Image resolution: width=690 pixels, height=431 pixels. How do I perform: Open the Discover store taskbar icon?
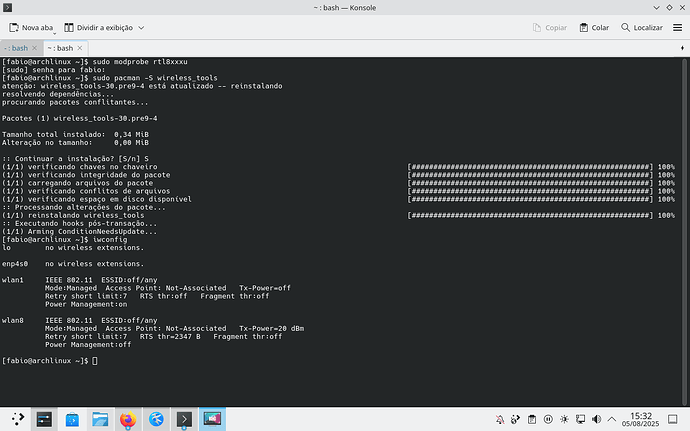click(x=72, y=418)
